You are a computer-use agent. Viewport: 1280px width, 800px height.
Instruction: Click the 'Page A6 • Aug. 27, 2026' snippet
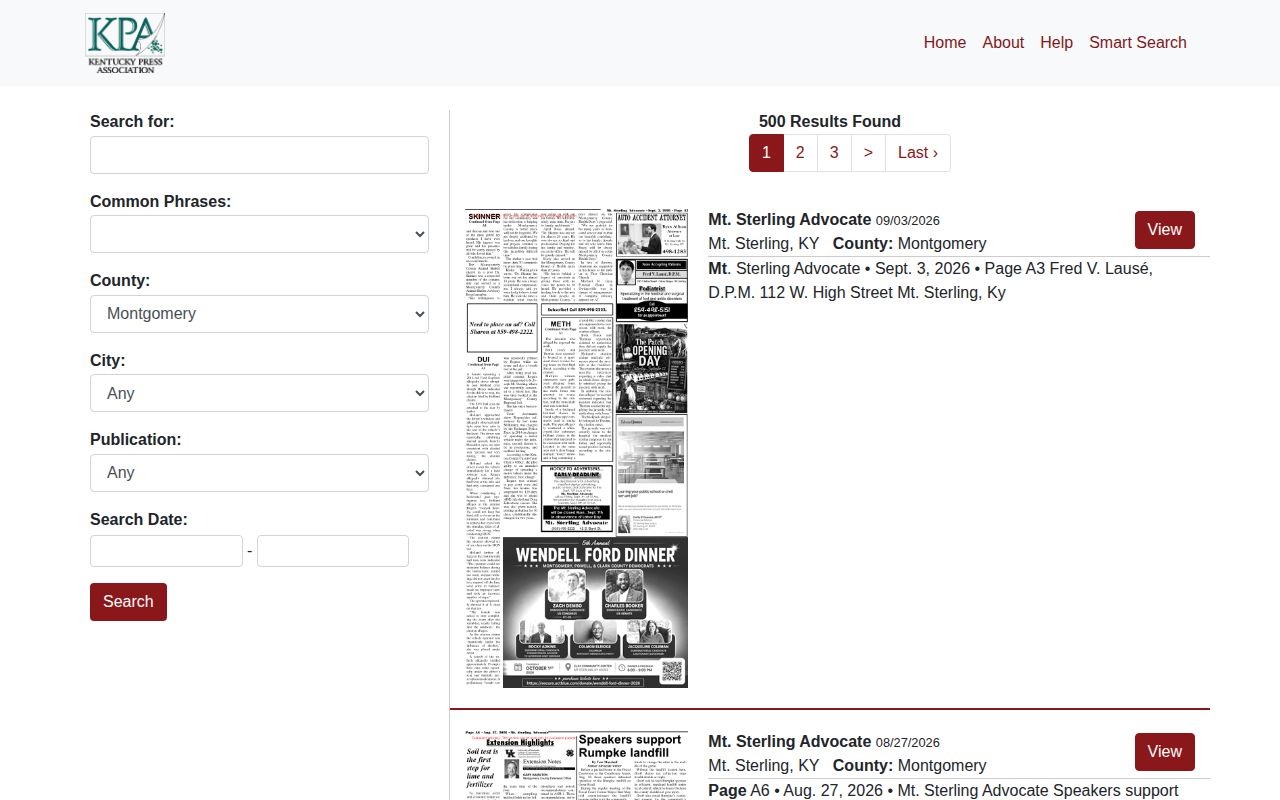coord(797,791)
